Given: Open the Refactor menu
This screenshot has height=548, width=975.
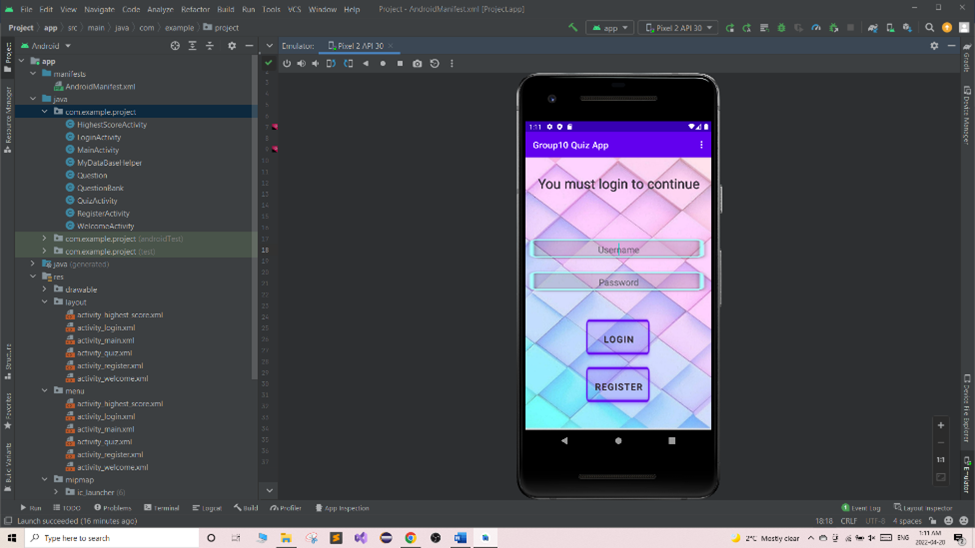Looking at the screenshot, I should (x=195, y=9).
